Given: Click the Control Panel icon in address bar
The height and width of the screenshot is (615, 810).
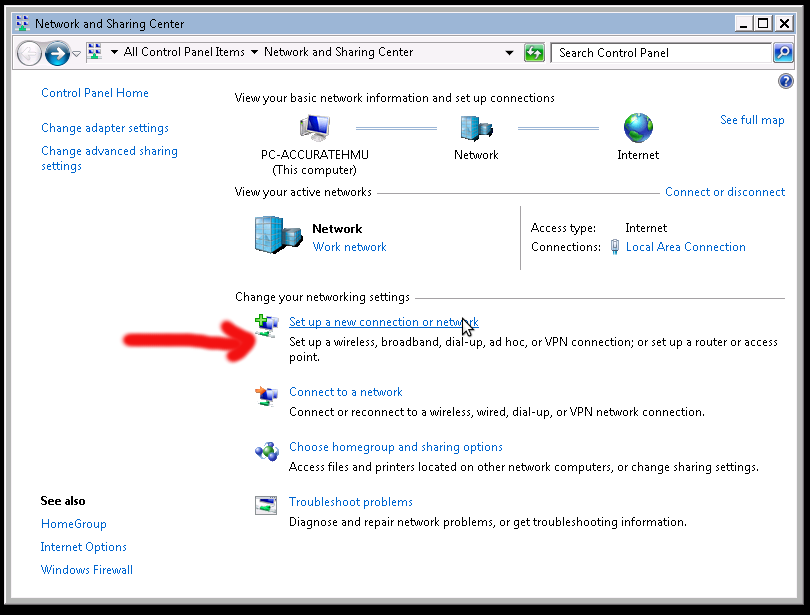Looking at the screenshot, I should point(95,52).
